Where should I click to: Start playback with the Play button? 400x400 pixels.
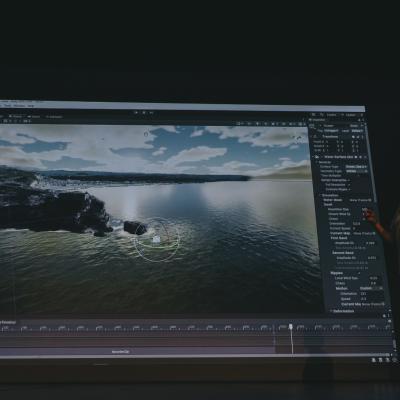(137, 113)
